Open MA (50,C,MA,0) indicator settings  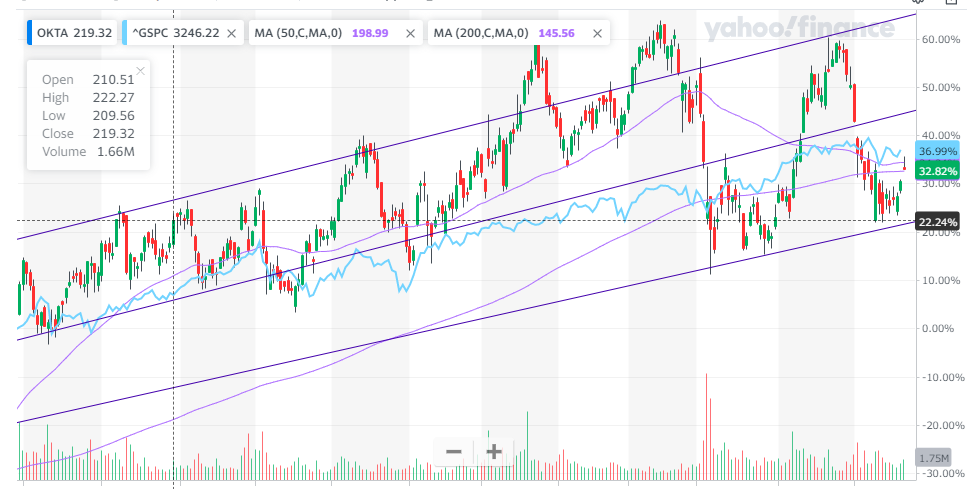tap(298, 33)
